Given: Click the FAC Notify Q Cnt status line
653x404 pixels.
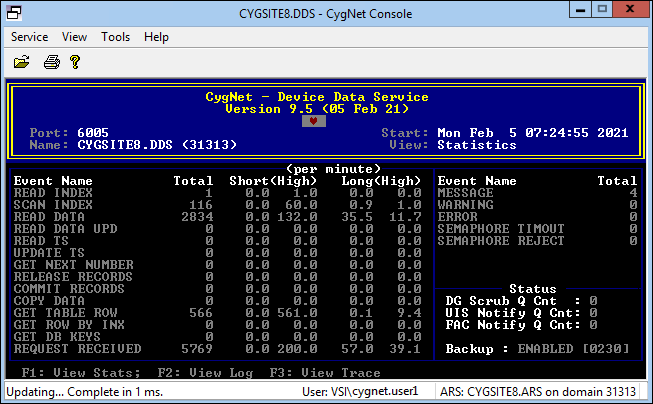Looking at the screenshot, I should click(521, 325).
